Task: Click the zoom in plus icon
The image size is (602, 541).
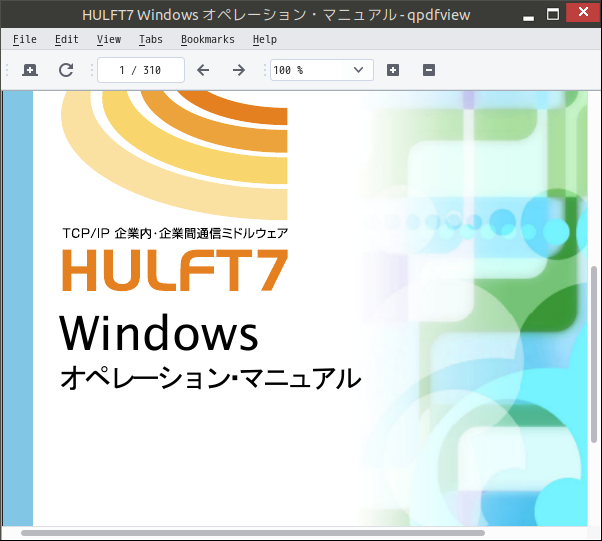Action: point(393,70)
